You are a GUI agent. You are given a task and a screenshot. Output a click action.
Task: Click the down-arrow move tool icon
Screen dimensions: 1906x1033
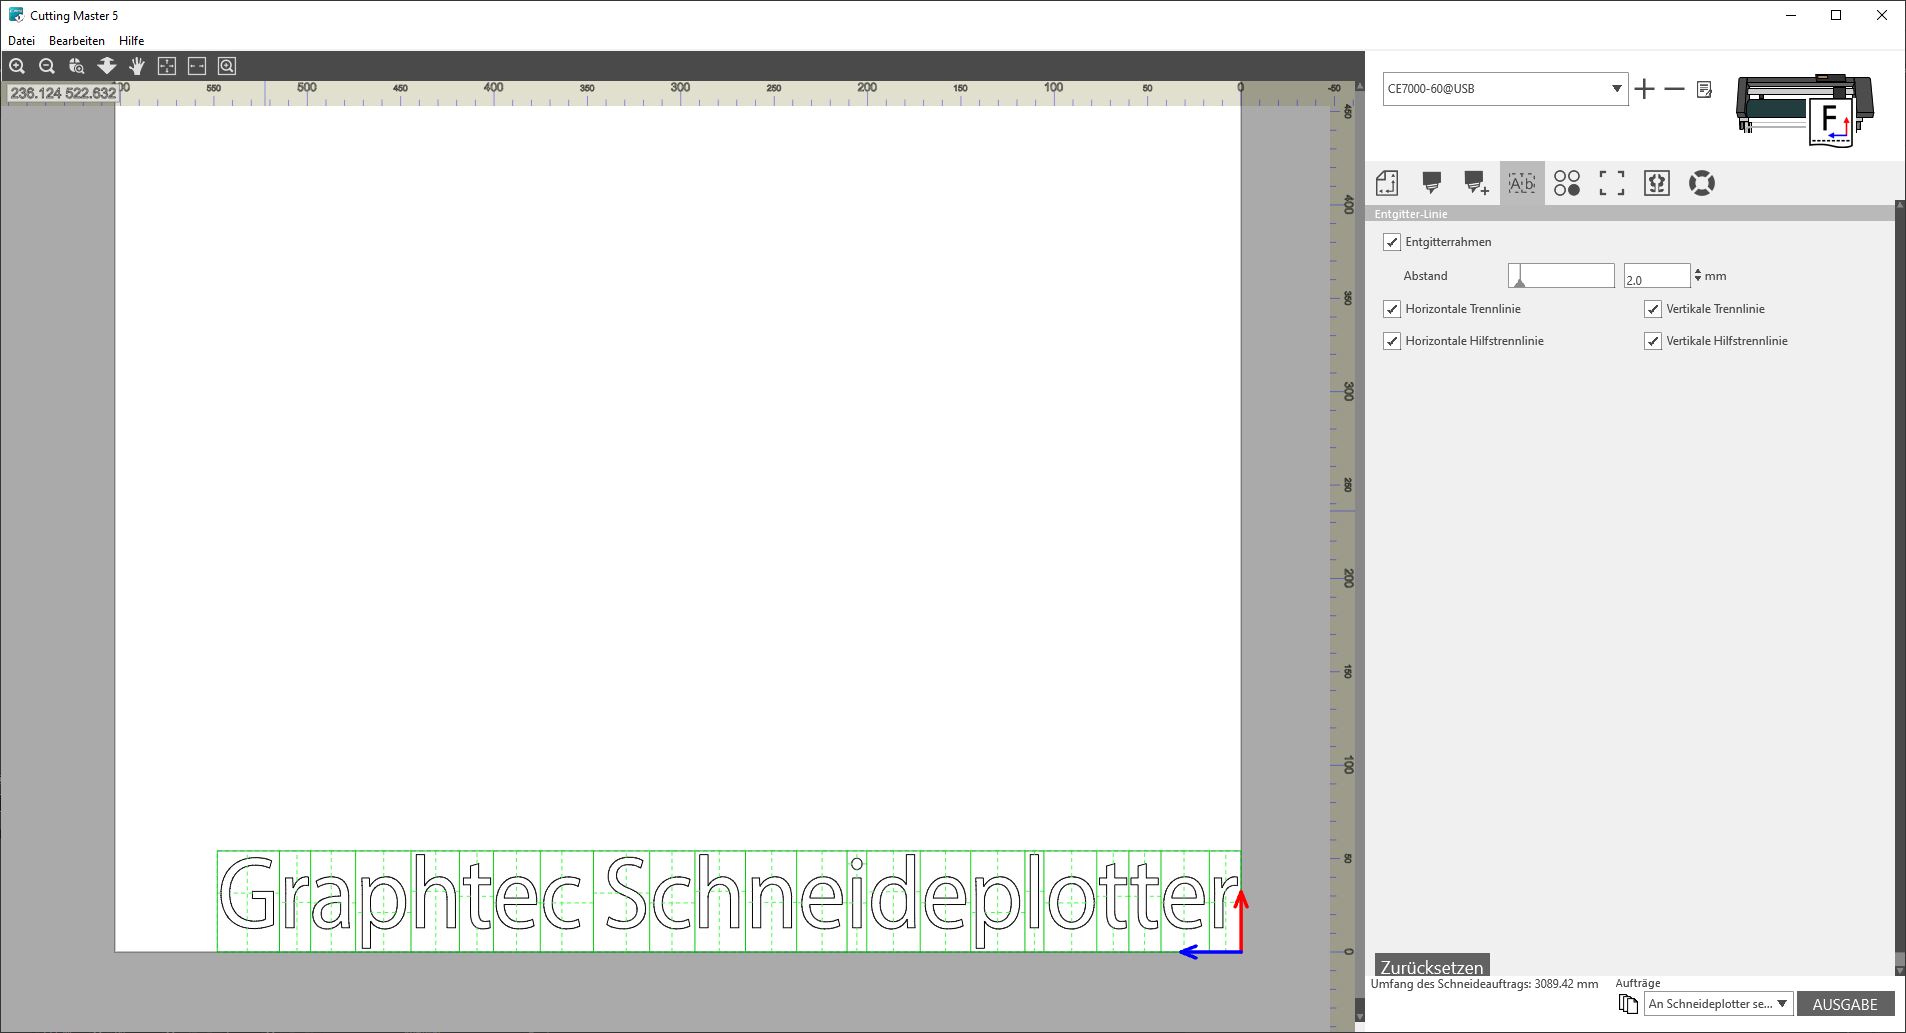click(107, 66)
